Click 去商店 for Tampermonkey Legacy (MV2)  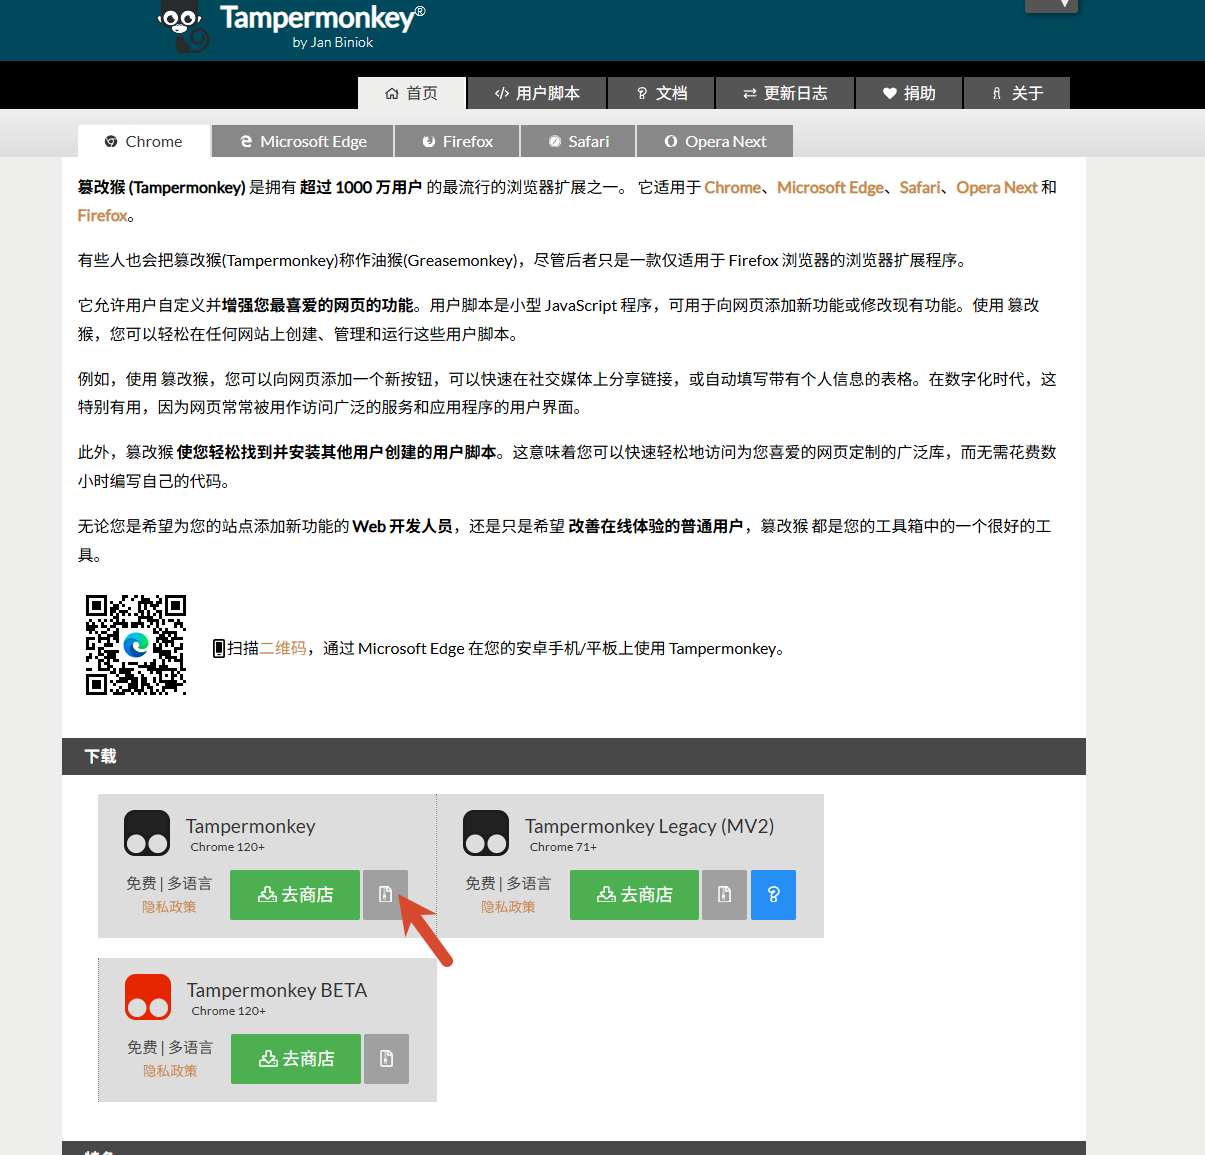coord(635,894)
